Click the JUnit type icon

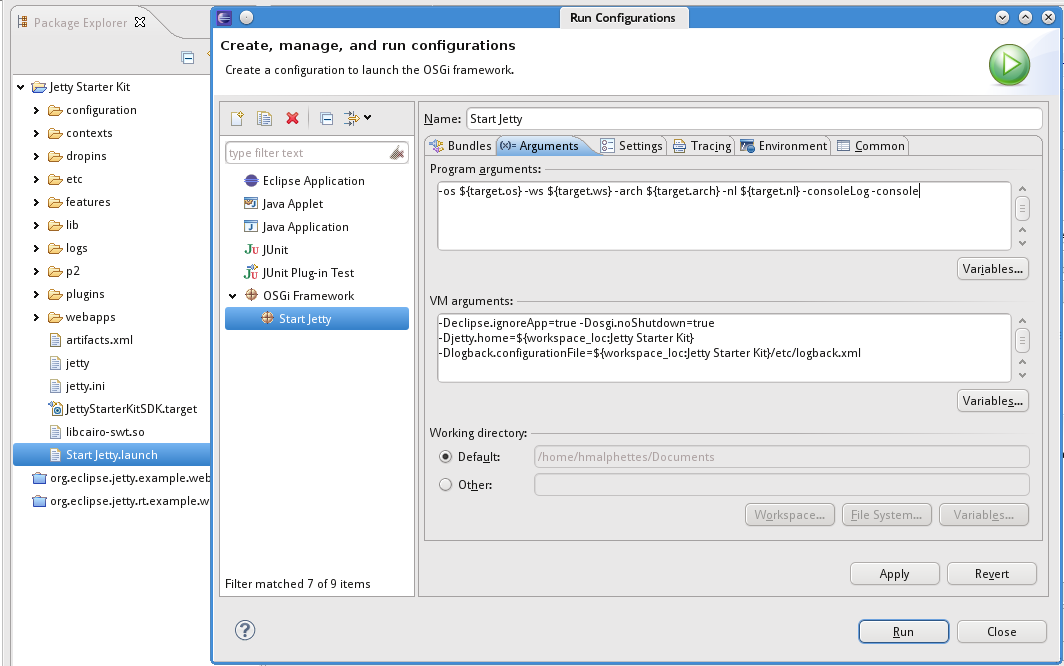point(251,250)
